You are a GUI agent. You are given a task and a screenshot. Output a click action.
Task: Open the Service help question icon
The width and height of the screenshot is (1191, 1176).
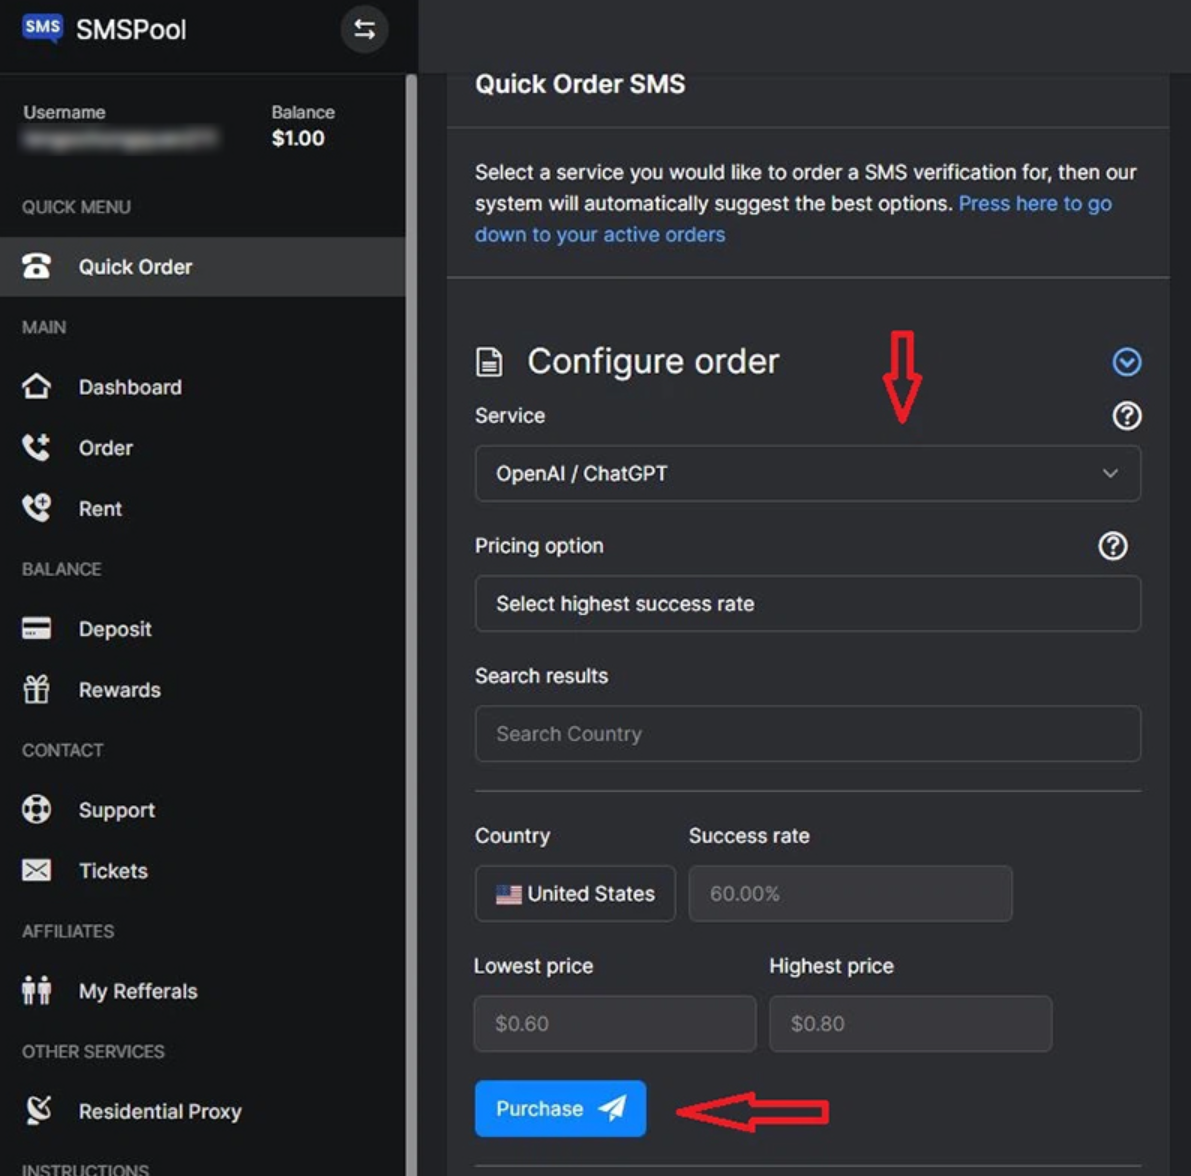[x=1126, y=416]
